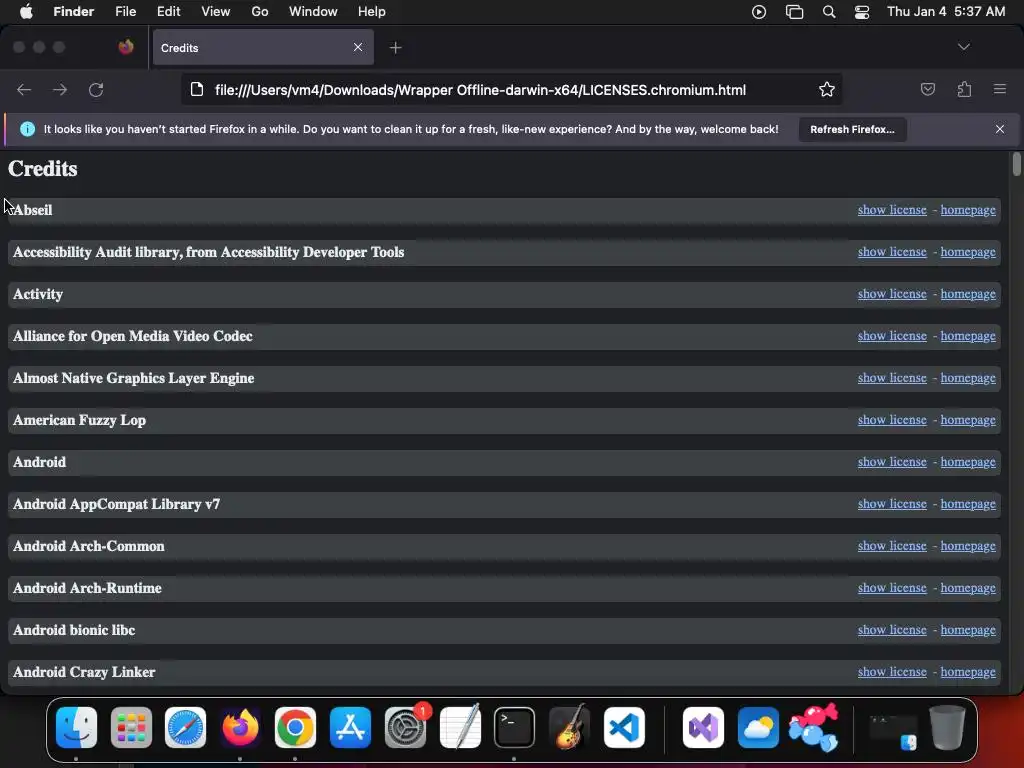Open homepage link for Android Arch-Runtime
The height and width of the screenshot is (768, 1024).
click(x=968, y=588)
